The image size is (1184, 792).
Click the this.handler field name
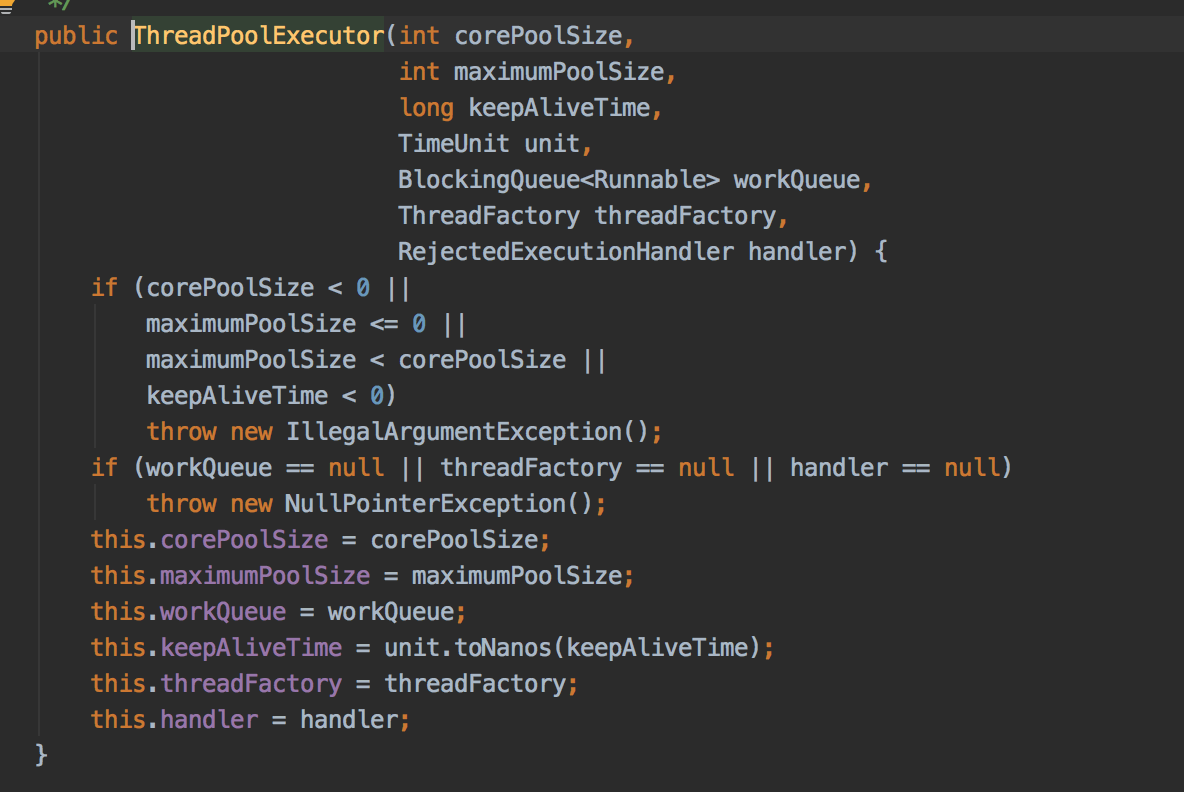[x=209, y=720]
